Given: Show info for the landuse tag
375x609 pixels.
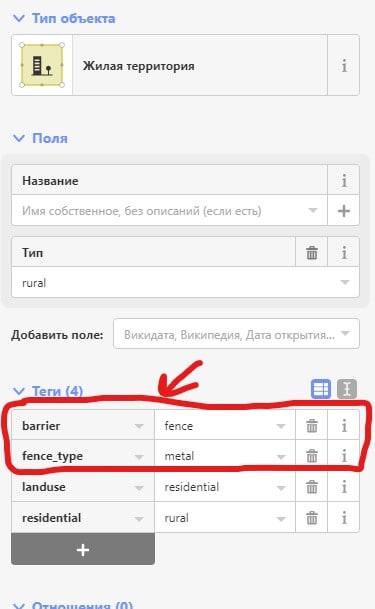Looking at the screenshot, I should (344, 487).
